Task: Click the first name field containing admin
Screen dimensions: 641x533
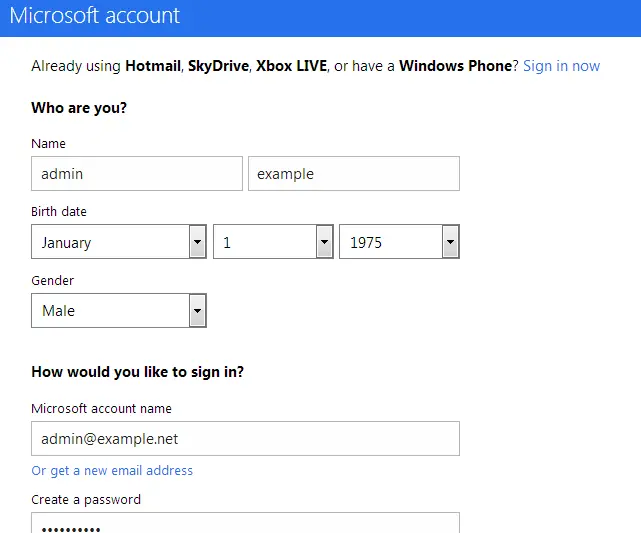Action: 137,174
